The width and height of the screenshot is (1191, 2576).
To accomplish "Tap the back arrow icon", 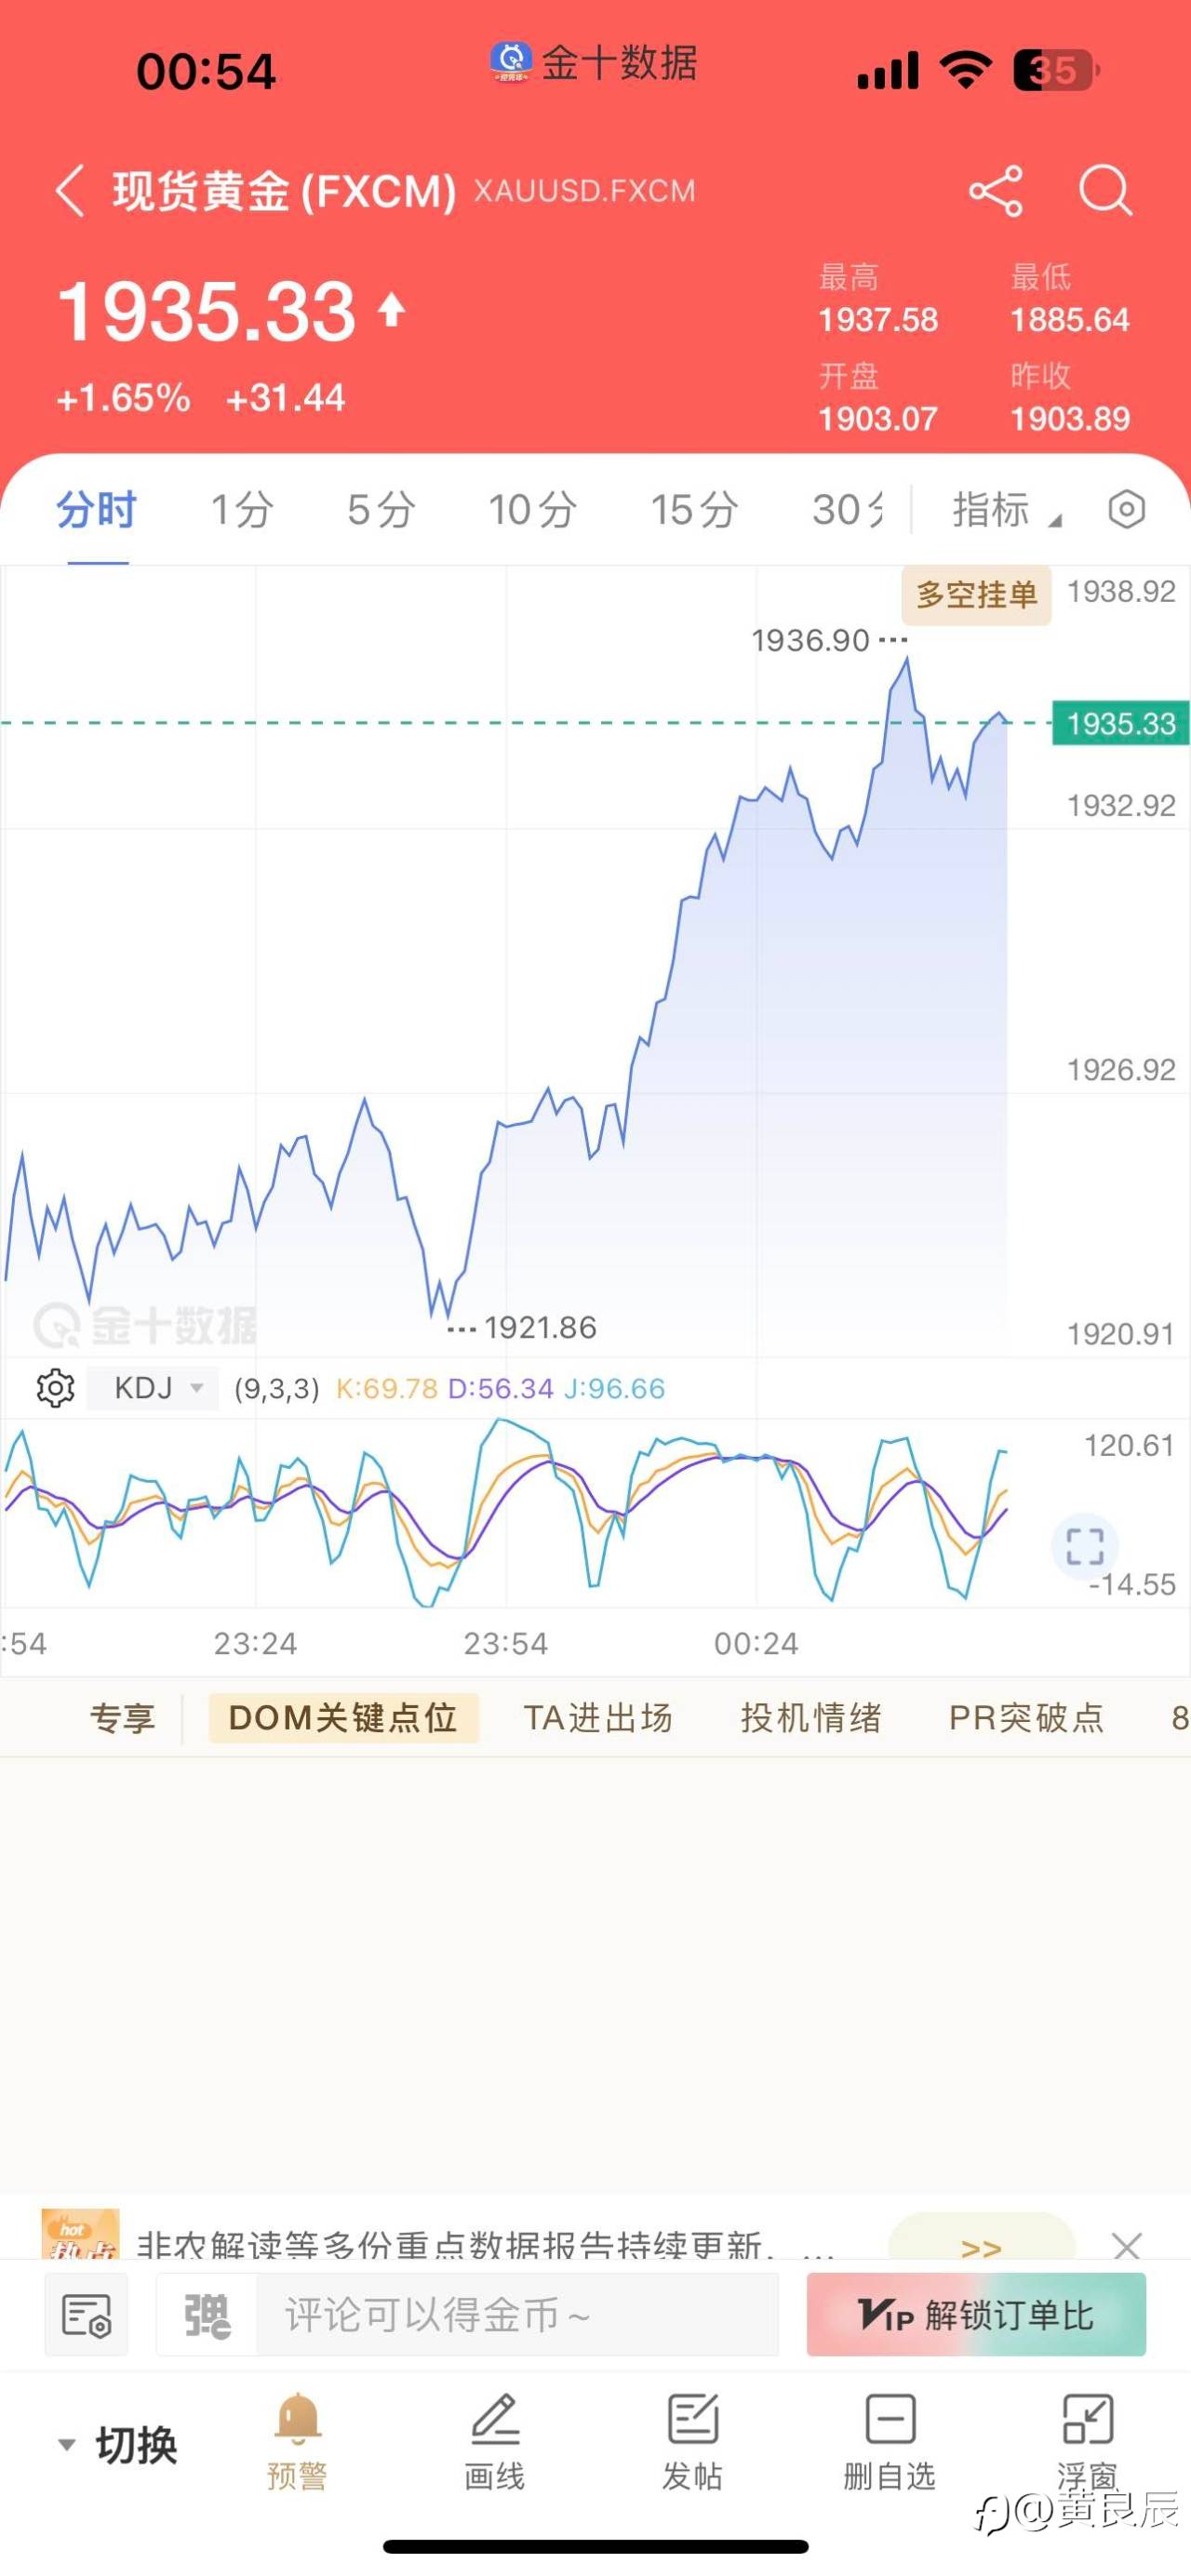I will (70, 190).
